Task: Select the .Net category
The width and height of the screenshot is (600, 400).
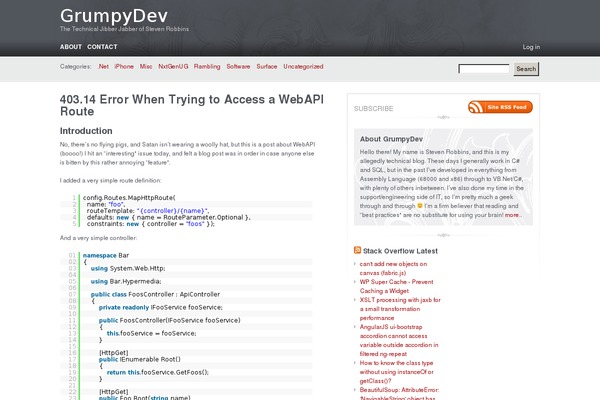Action: point(103,66)
